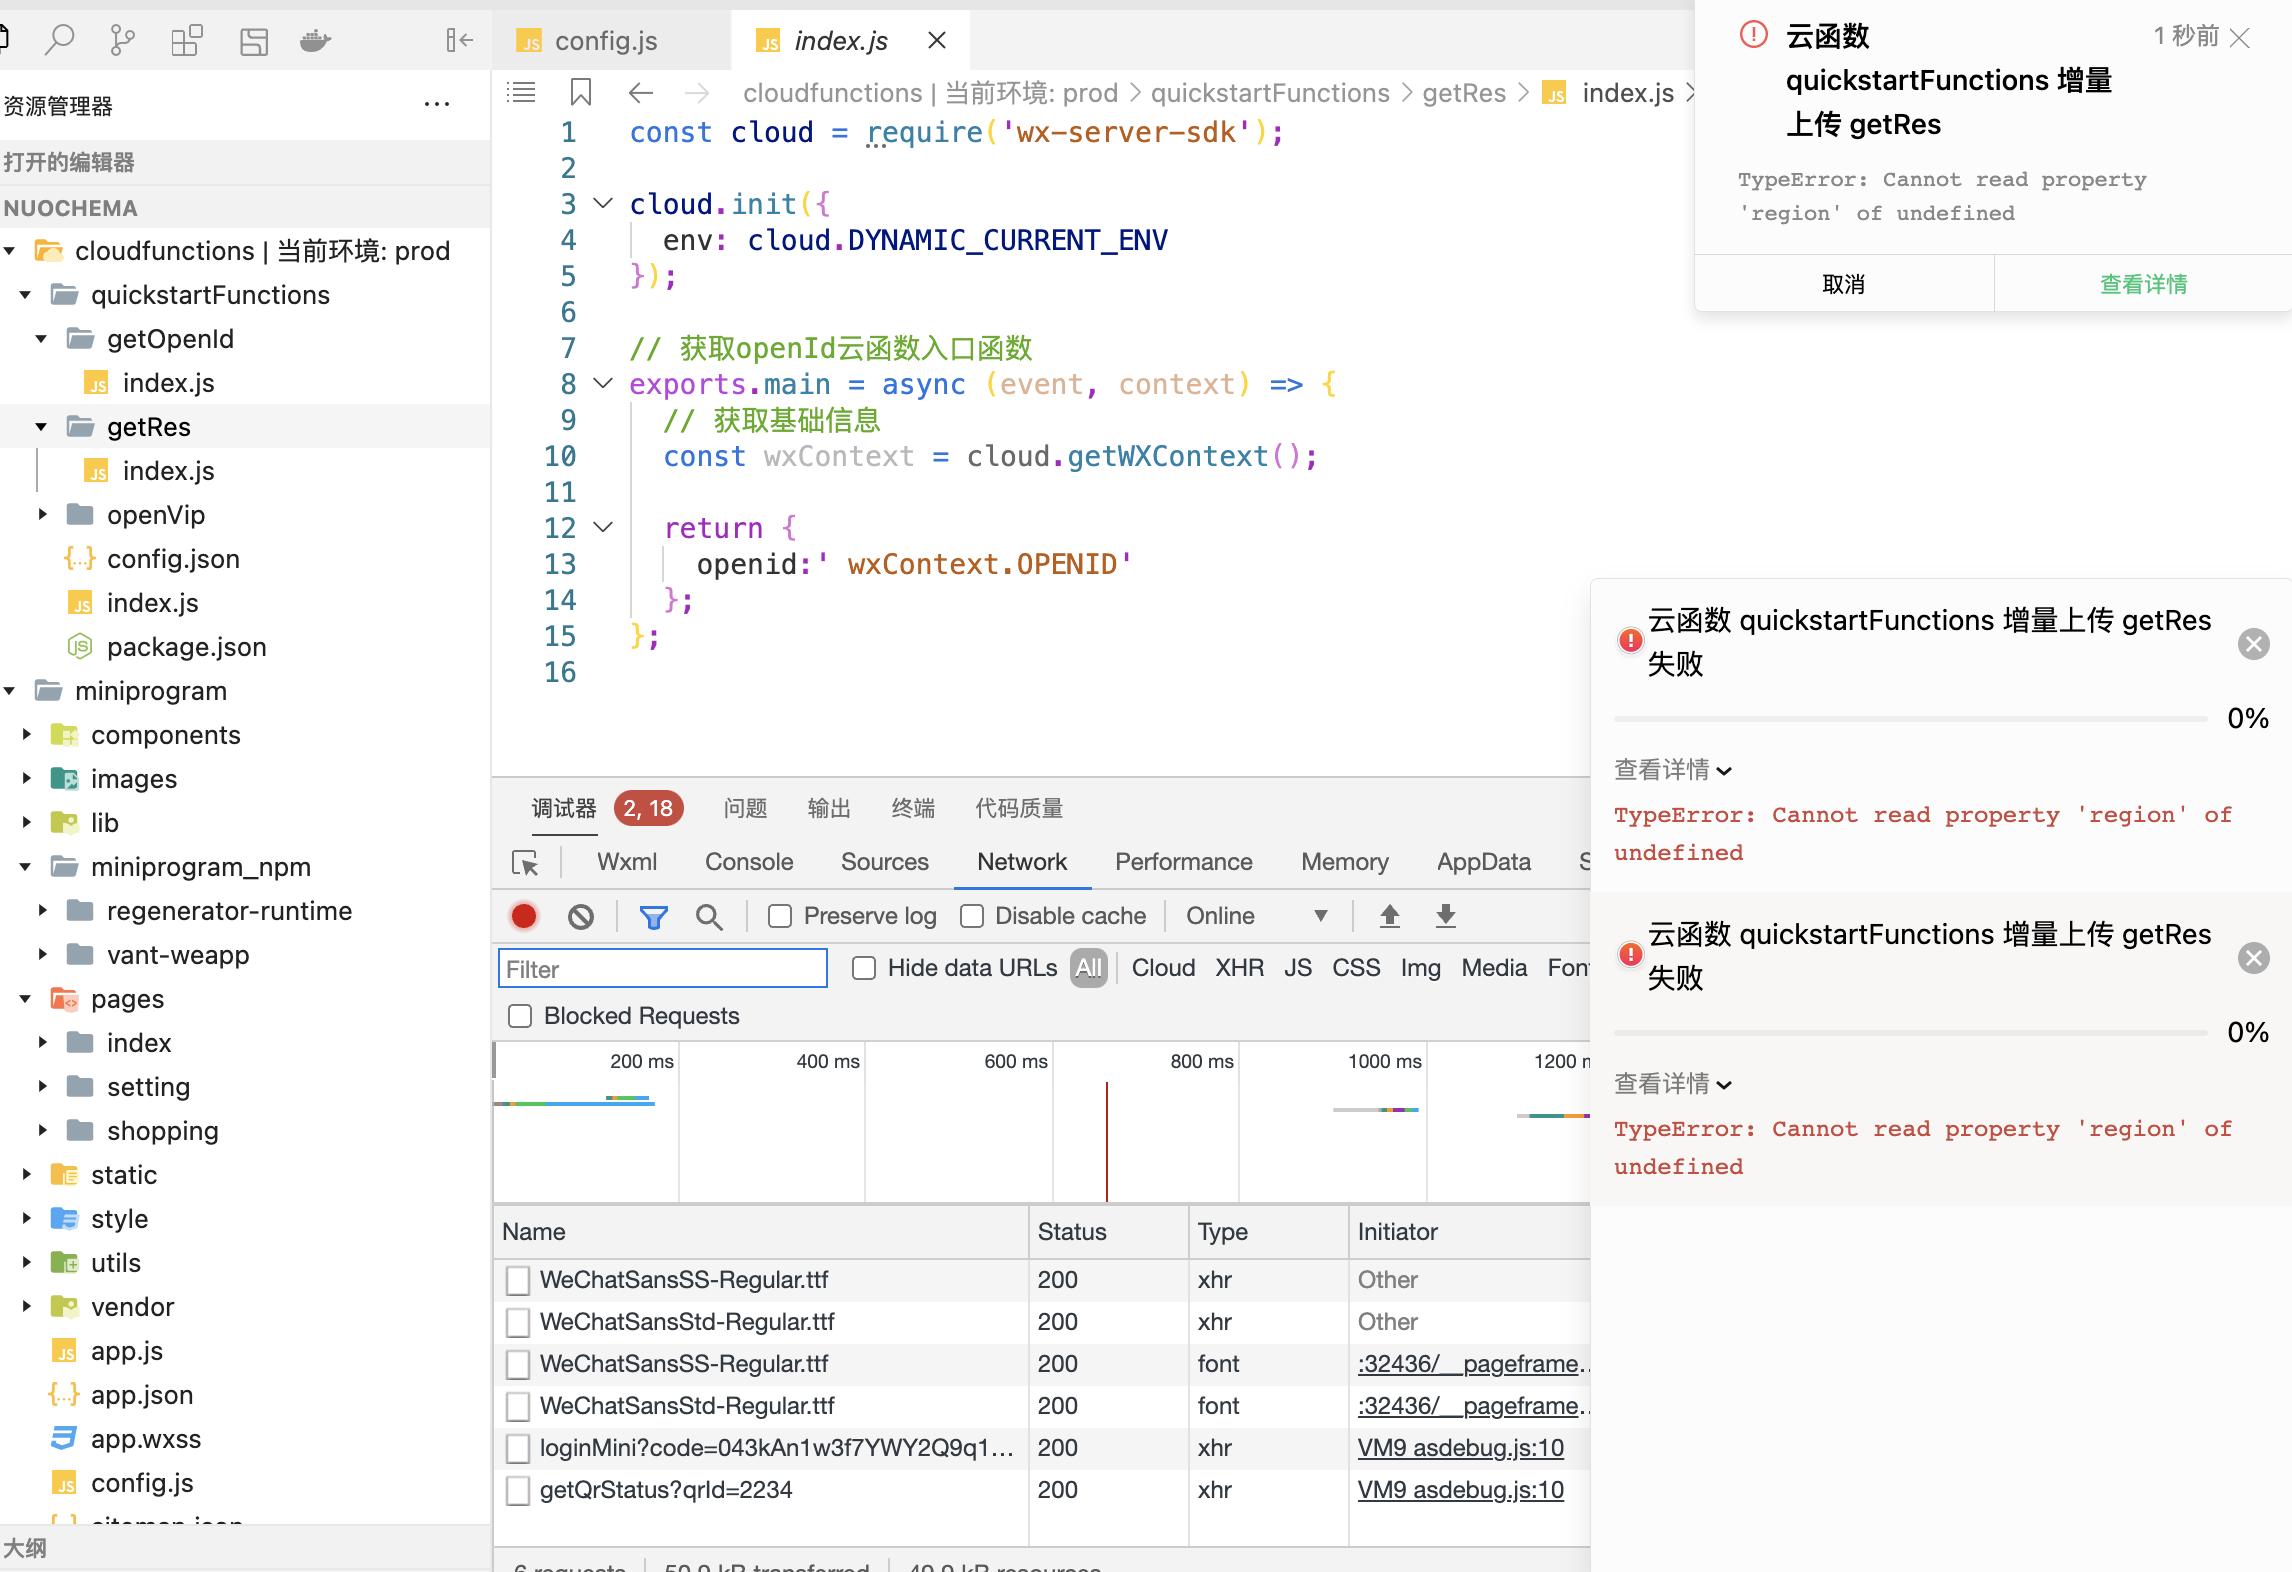Click the import HAR upload arrow icon
Viewport: 2292px width, 1572px height.
pos(1390,916)
